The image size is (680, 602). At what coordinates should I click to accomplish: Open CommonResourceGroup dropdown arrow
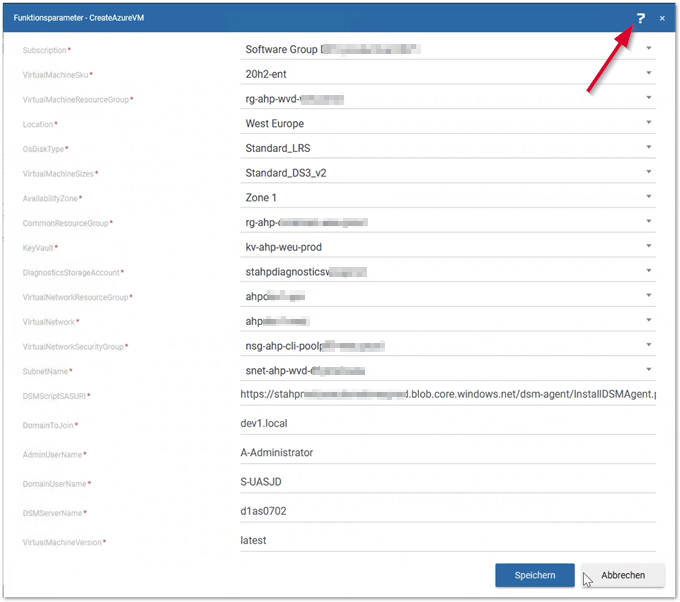(648, 221)
